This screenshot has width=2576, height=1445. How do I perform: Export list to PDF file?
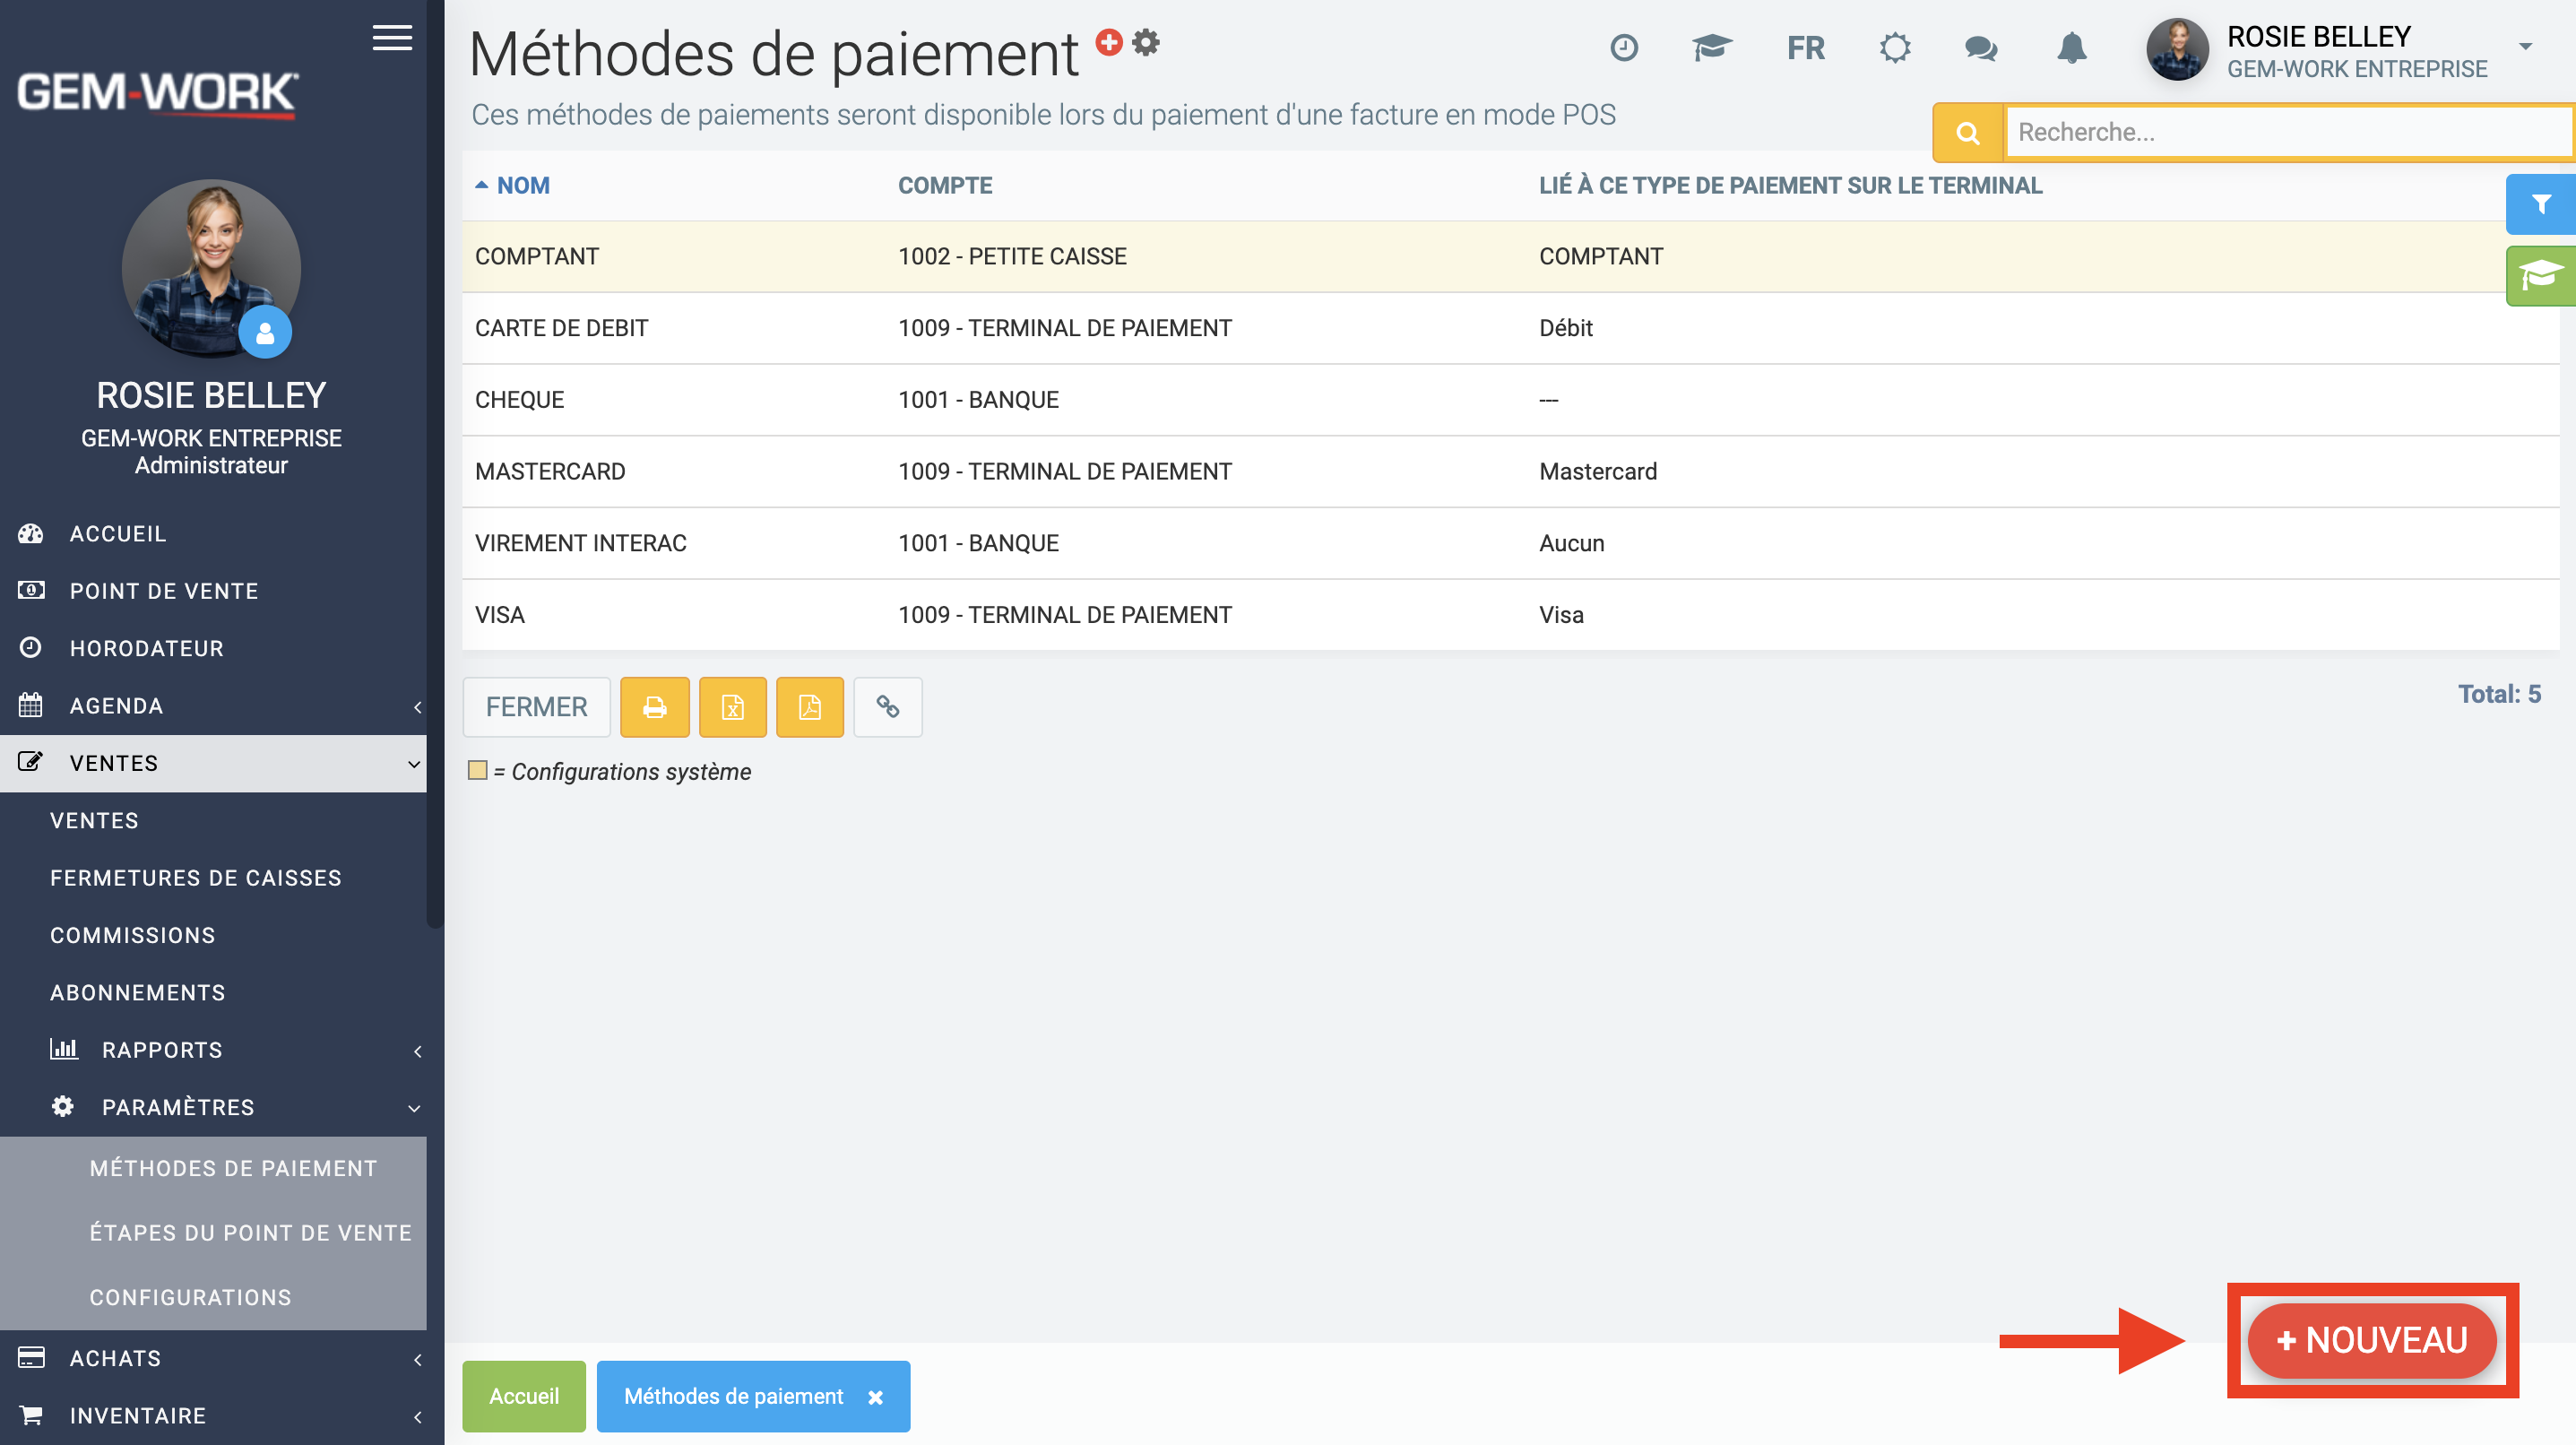point(809,707)
